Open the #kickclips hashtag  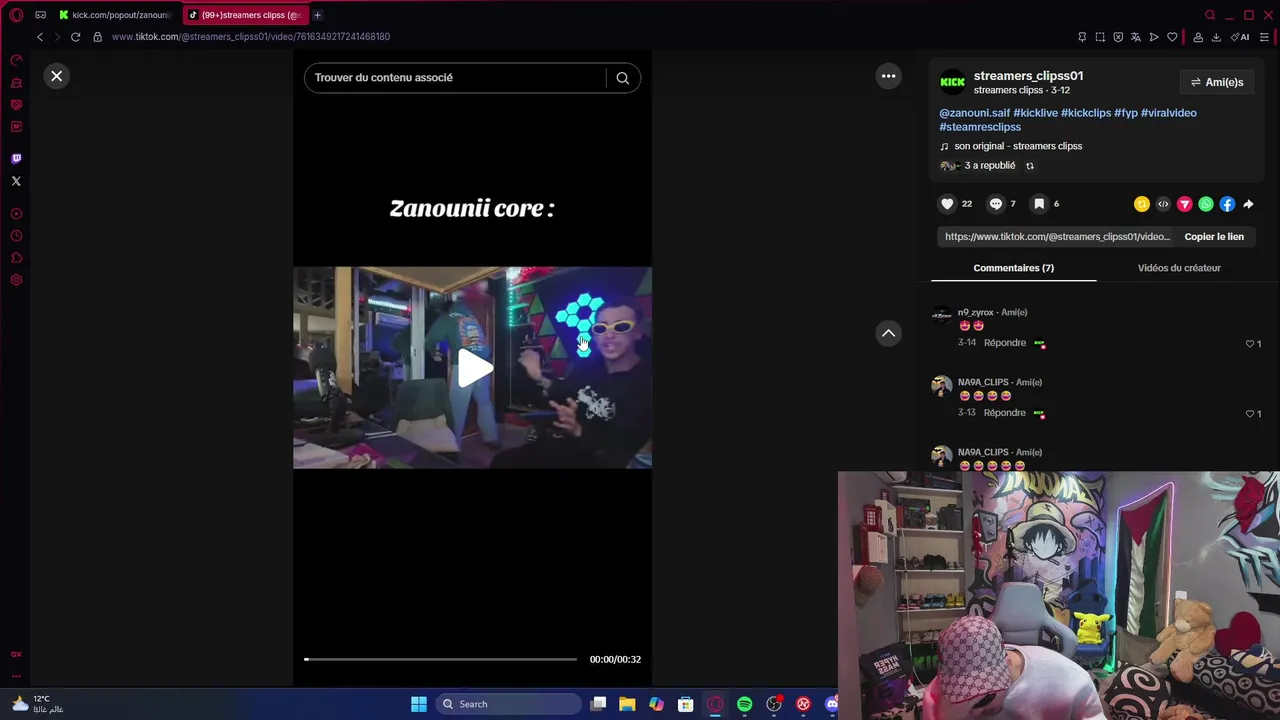[1086, 113]
